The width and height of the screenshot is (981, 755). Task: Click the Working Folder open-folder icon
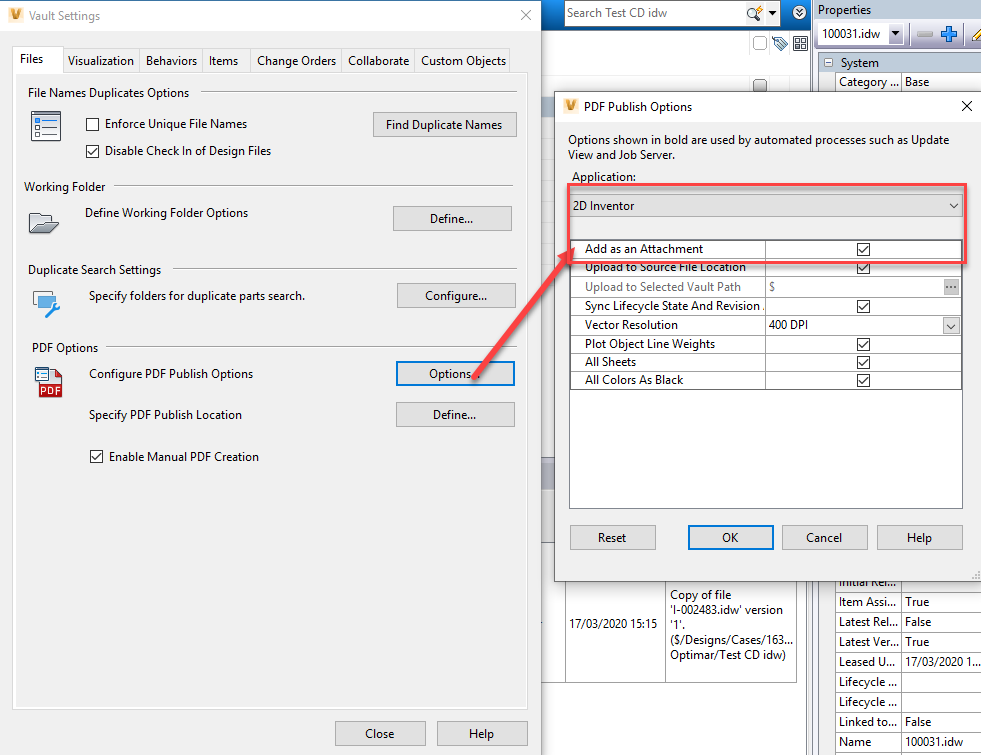coord(44,222)
